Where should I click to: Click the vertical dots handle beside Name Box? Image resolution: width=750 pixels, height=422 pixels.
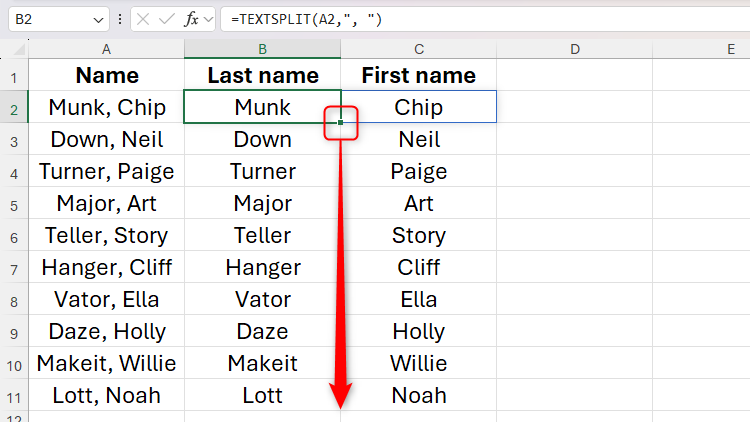click(121, 19)
